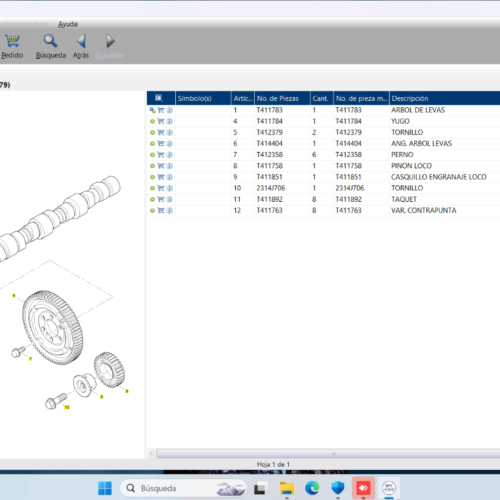The image size is (500, 500).
Task: Launch Microsoft Edge from taskbar
Action: [x=312, y=488]
